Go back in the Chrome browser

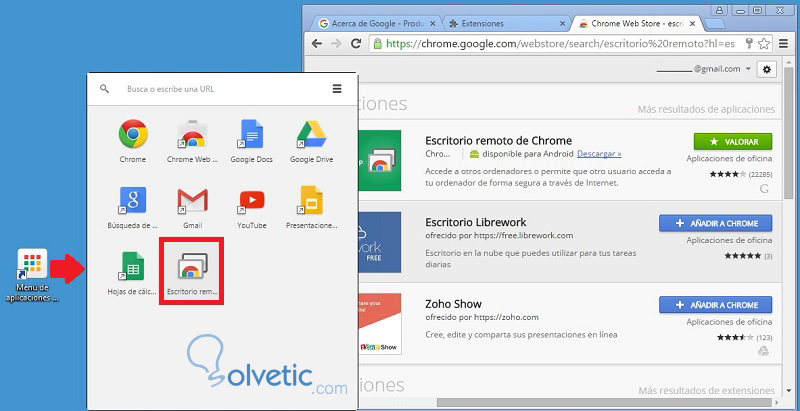tap(316, 44)
